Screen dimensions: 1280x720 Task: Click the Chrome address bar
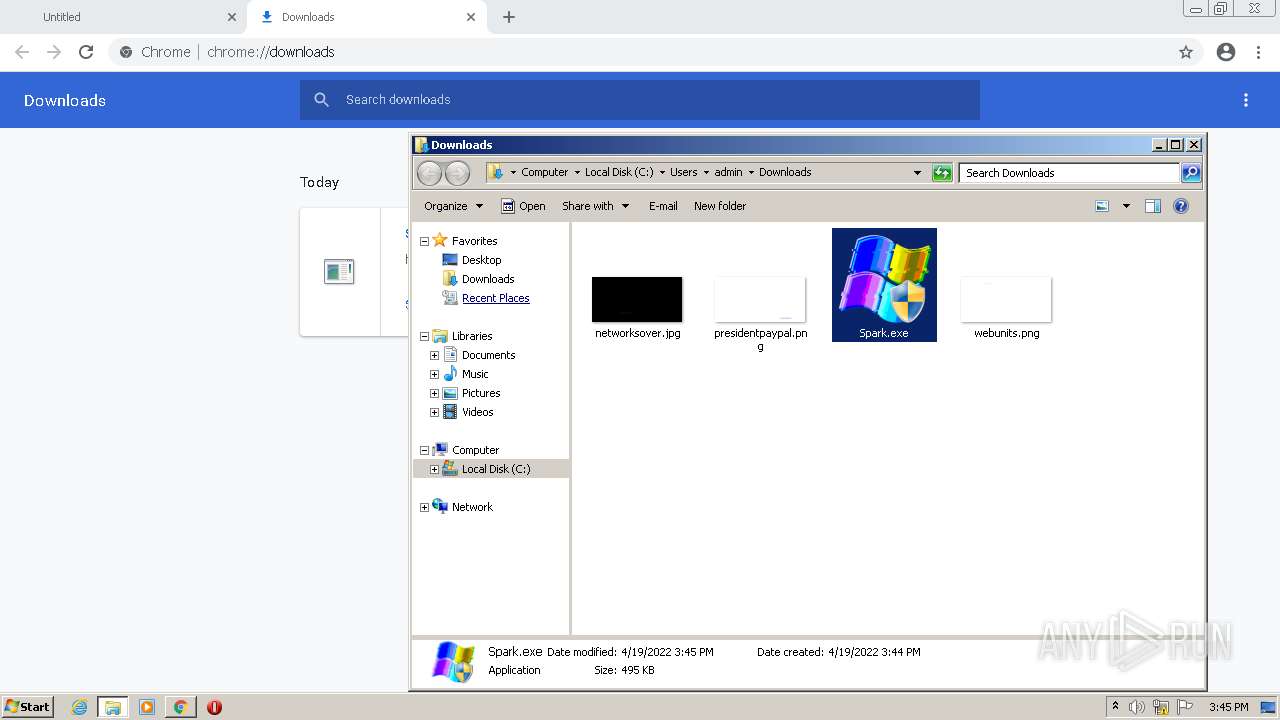tap(640, 52)
